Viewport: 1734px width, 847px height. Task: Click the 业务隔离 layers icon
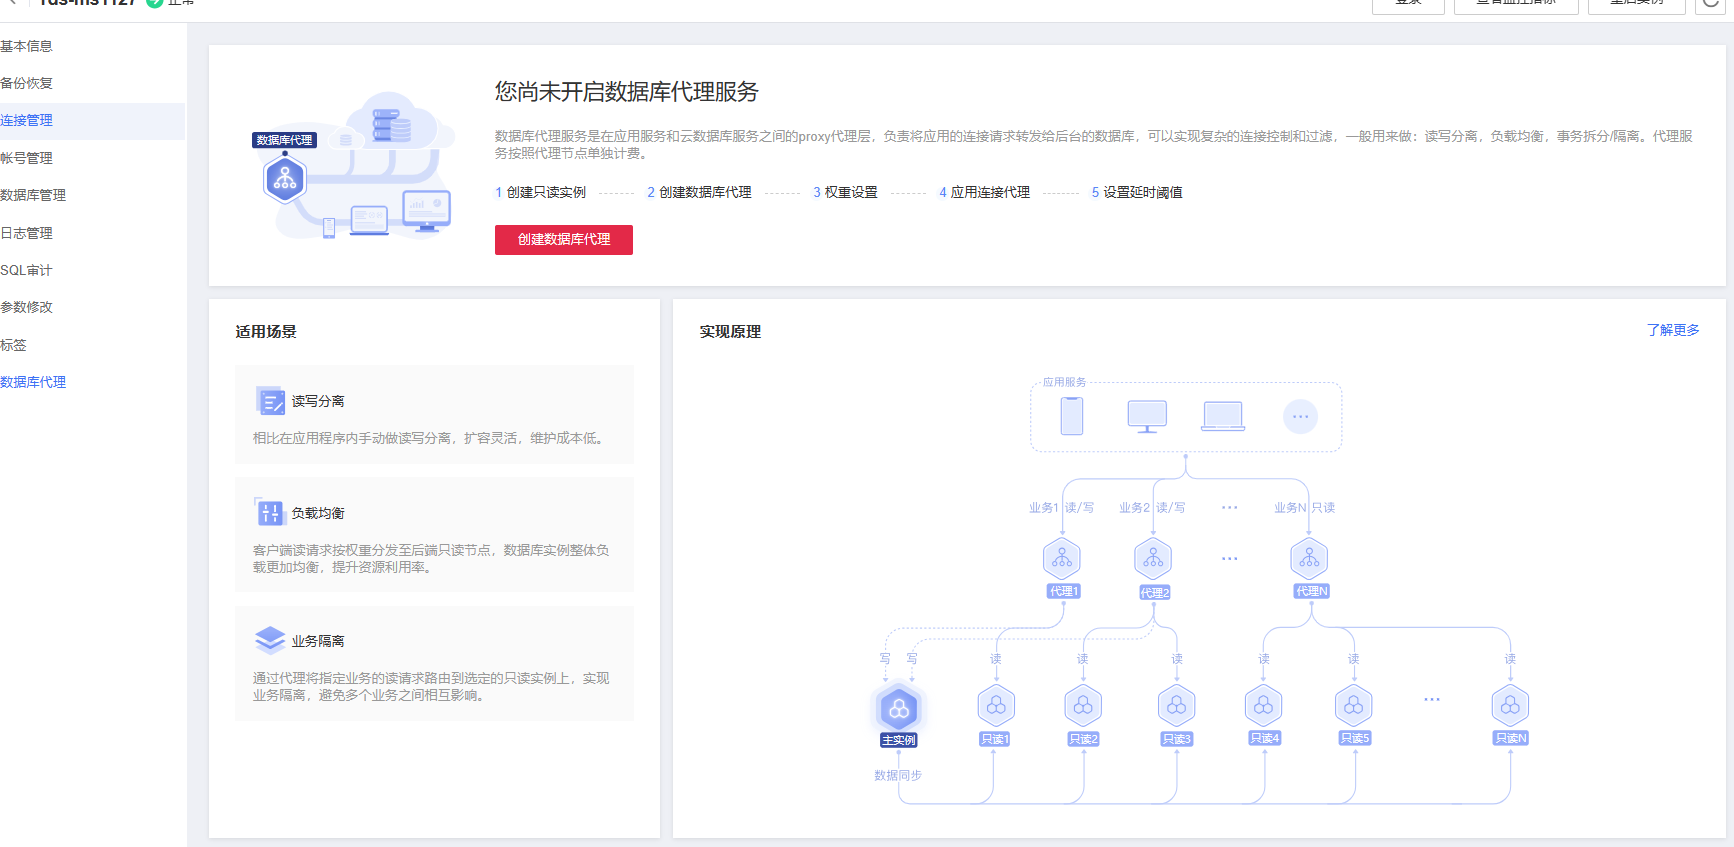(x=270, y=640)
